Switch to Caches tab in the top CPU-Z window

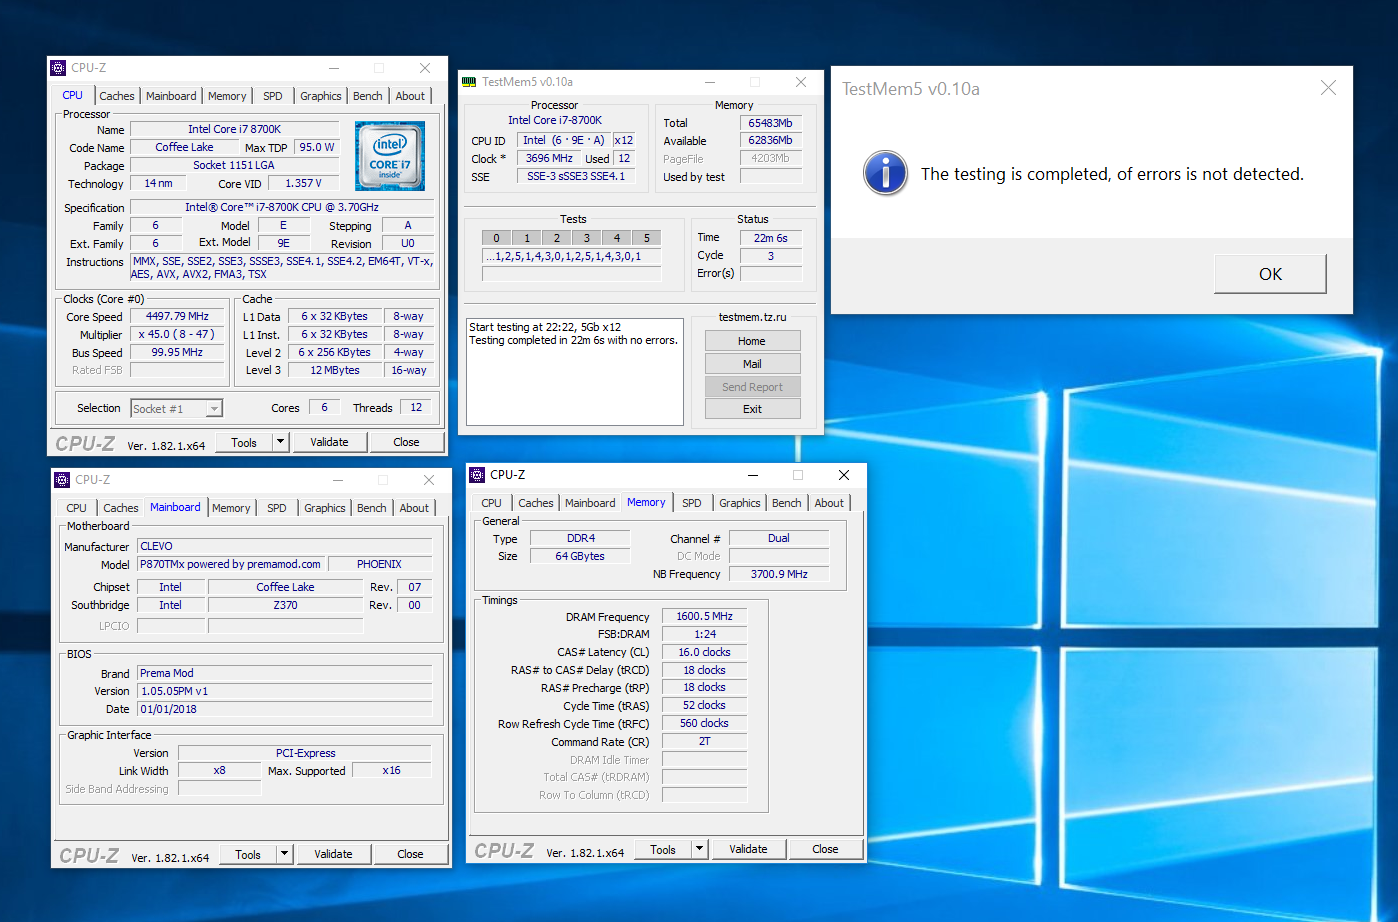[117, 96]
